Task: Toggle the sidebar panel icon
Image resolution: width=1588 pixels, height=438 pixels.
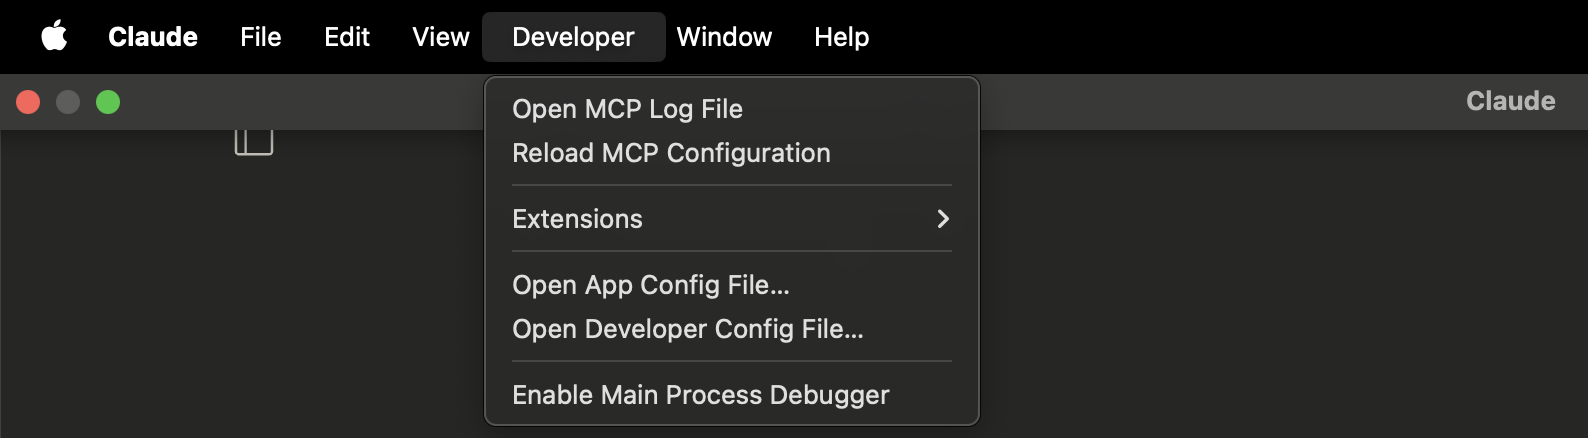Action: (x=254, y=142)
